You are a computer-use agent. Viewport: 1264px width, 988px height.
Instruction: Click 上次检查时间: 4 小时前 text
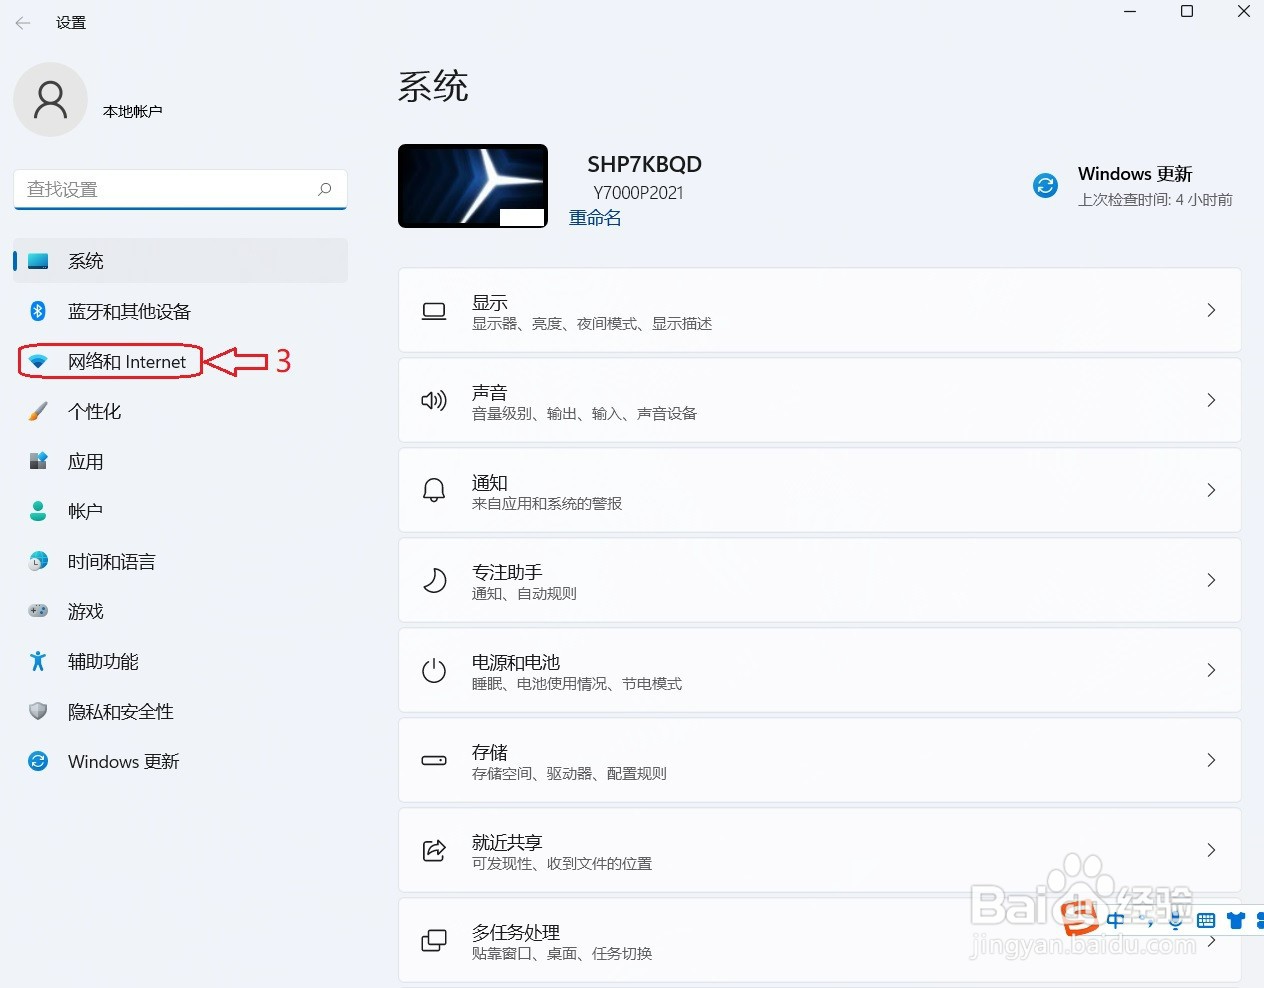click(x=1155, y=200)
